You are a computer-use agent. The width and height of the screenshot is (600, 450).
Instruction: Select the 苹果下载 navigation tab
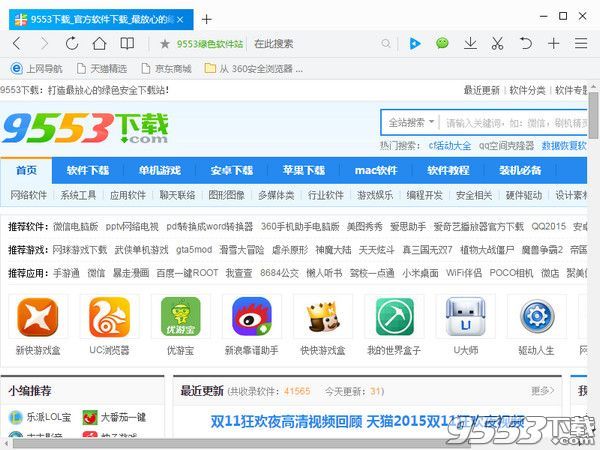(x=304, y=170)
